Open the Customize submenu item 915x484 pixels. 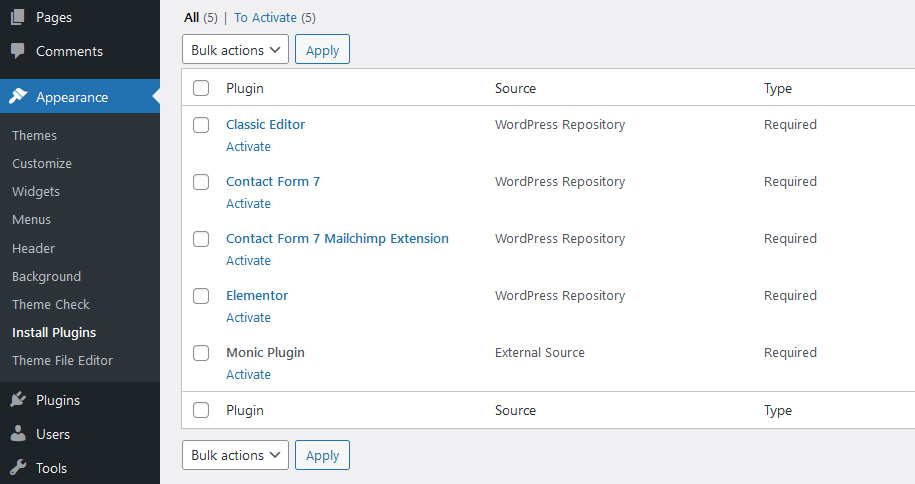[x=42, y=163]
